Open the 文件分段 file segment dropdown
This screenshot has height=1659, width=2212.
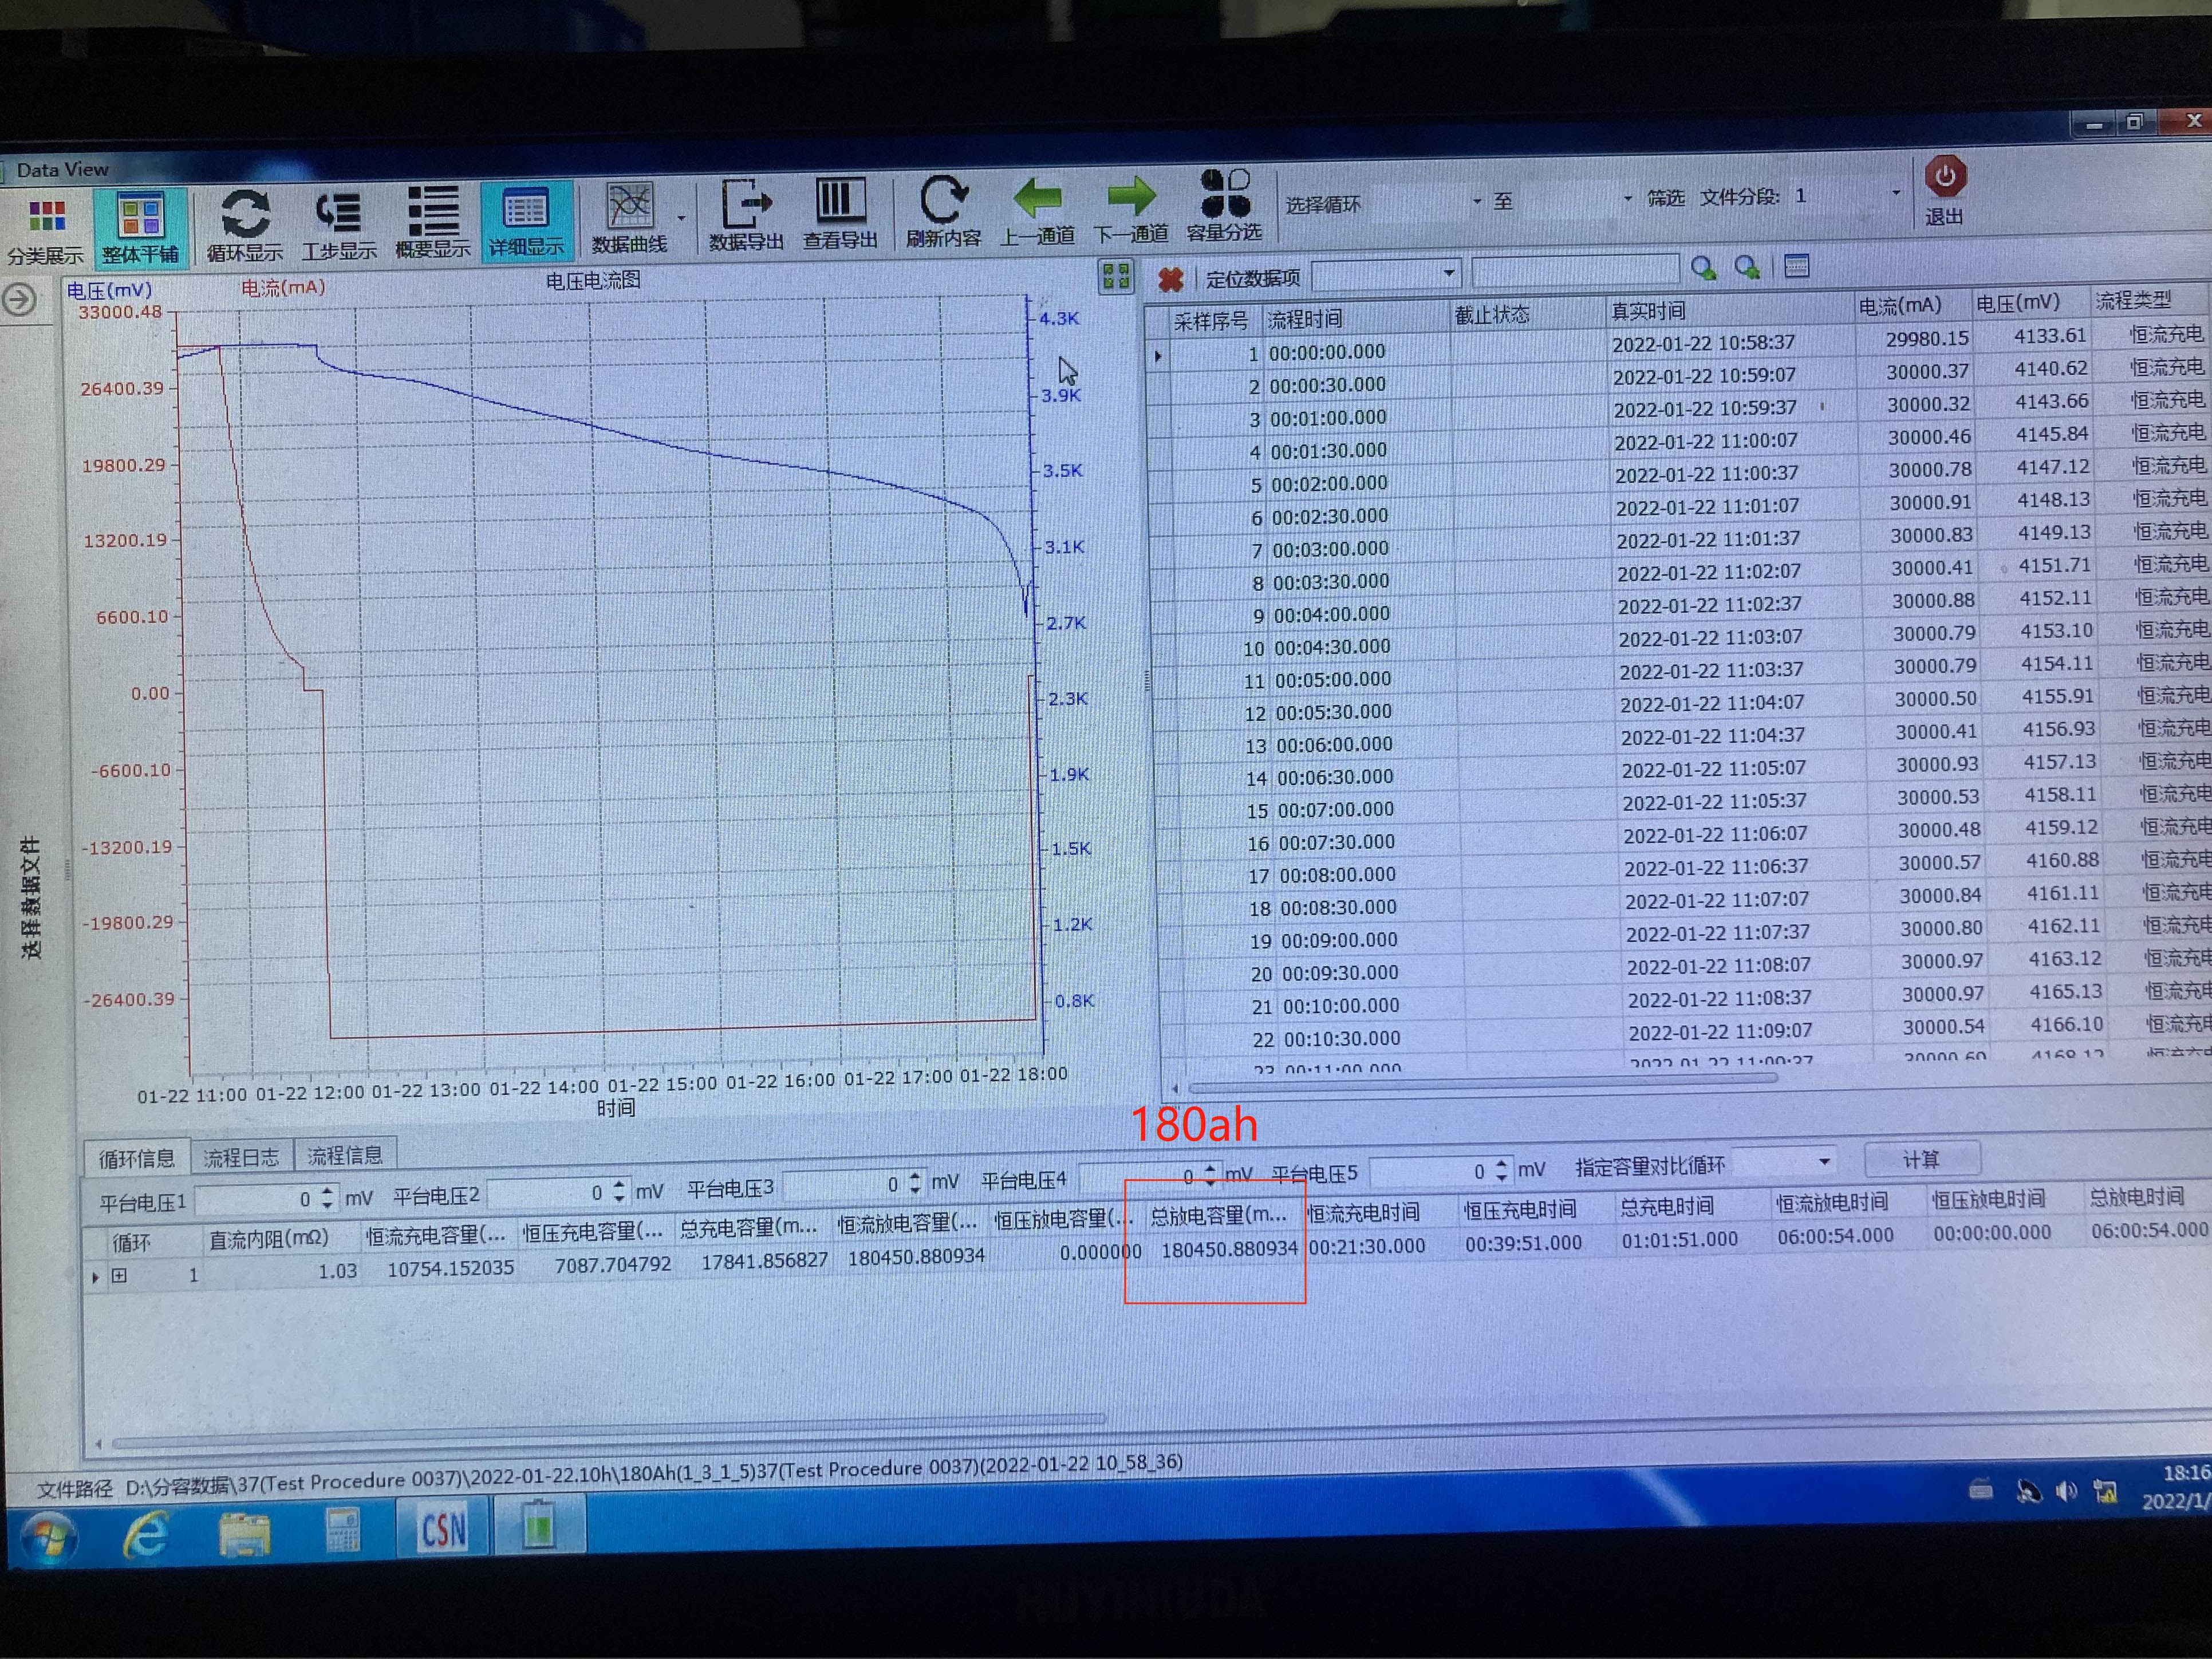tap(1896, 192)
